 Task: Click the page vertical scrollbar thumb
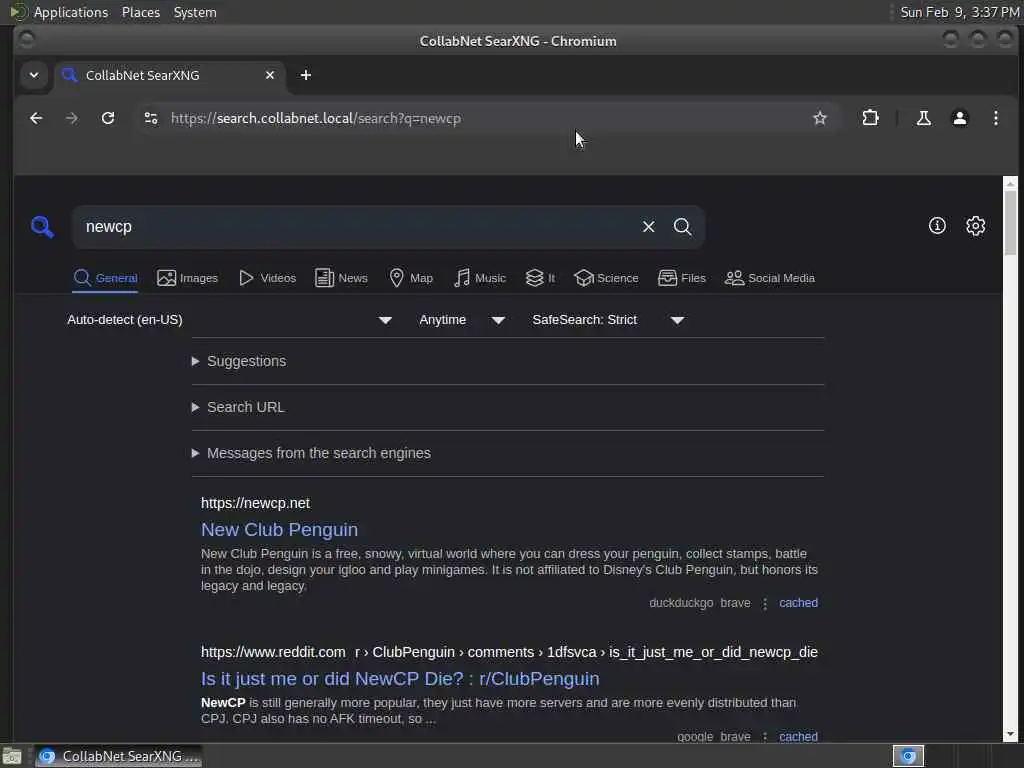tap(1010, 222)
